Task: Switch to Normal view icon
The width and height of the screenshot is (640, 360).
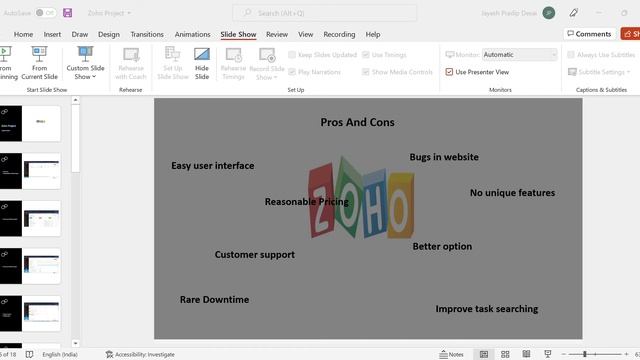Action: (x=484, y=354)
